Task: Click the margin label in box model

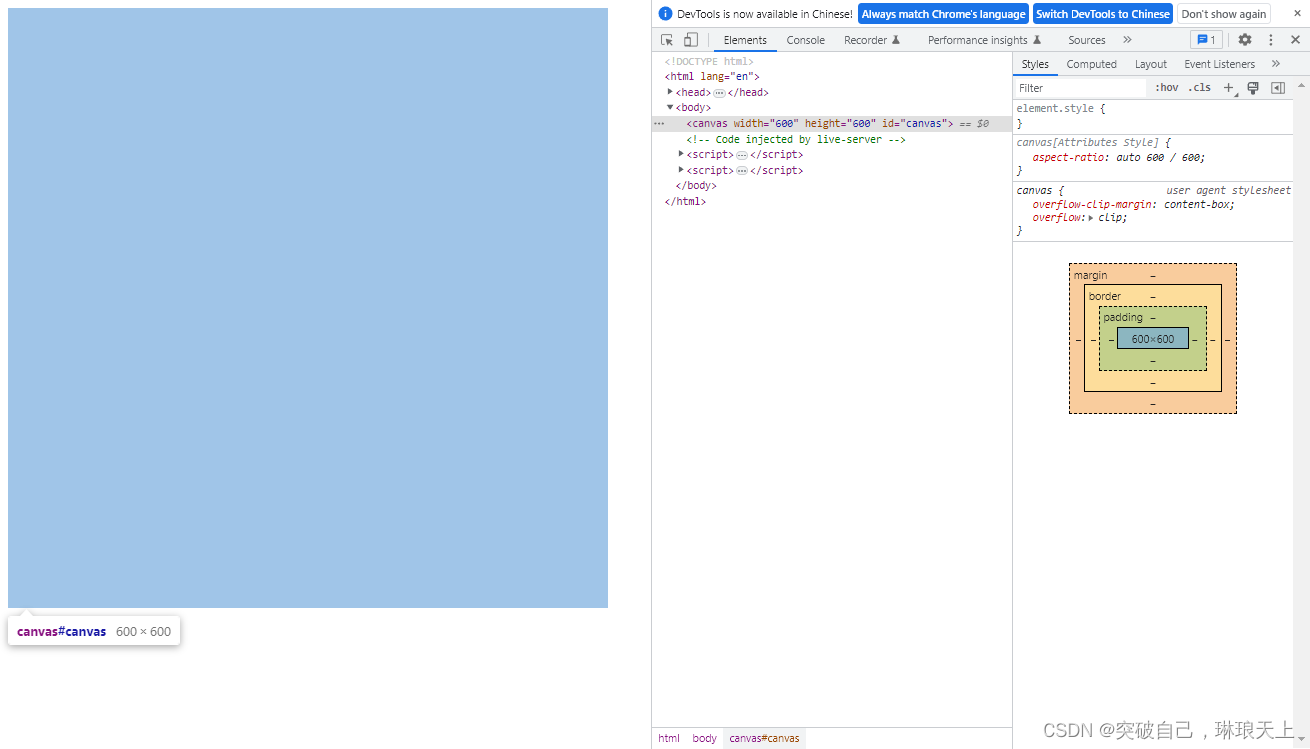Action: [x=1090, y=275]
